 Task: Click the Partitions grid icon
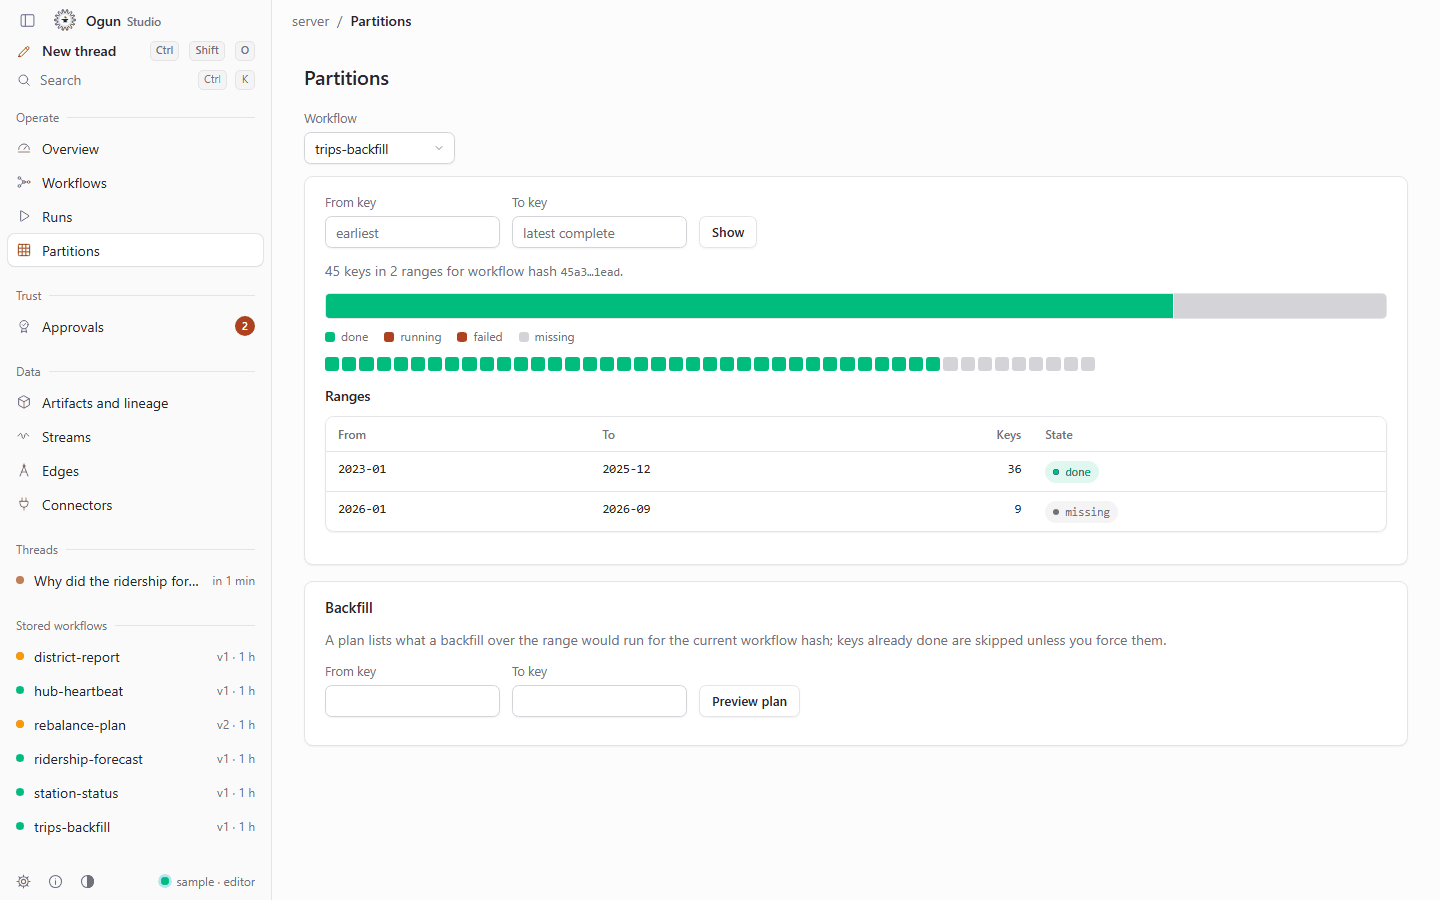click(x=24, y=251)
